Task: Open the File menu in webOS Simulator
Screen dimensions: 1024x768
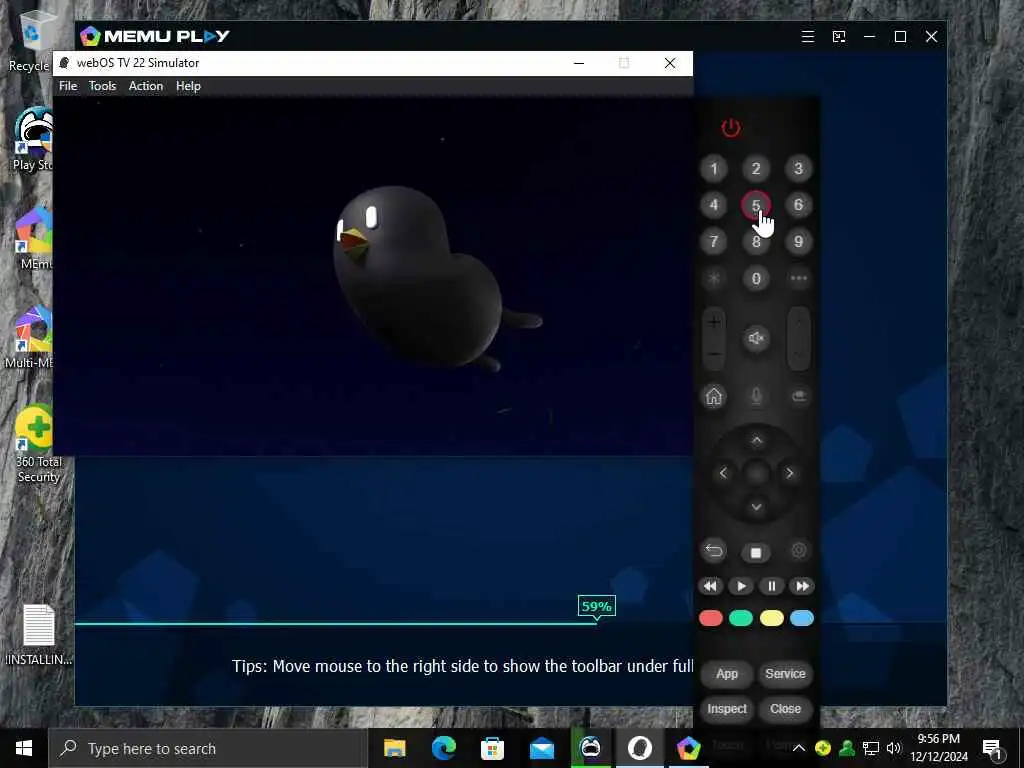Action: click(68, 86)
